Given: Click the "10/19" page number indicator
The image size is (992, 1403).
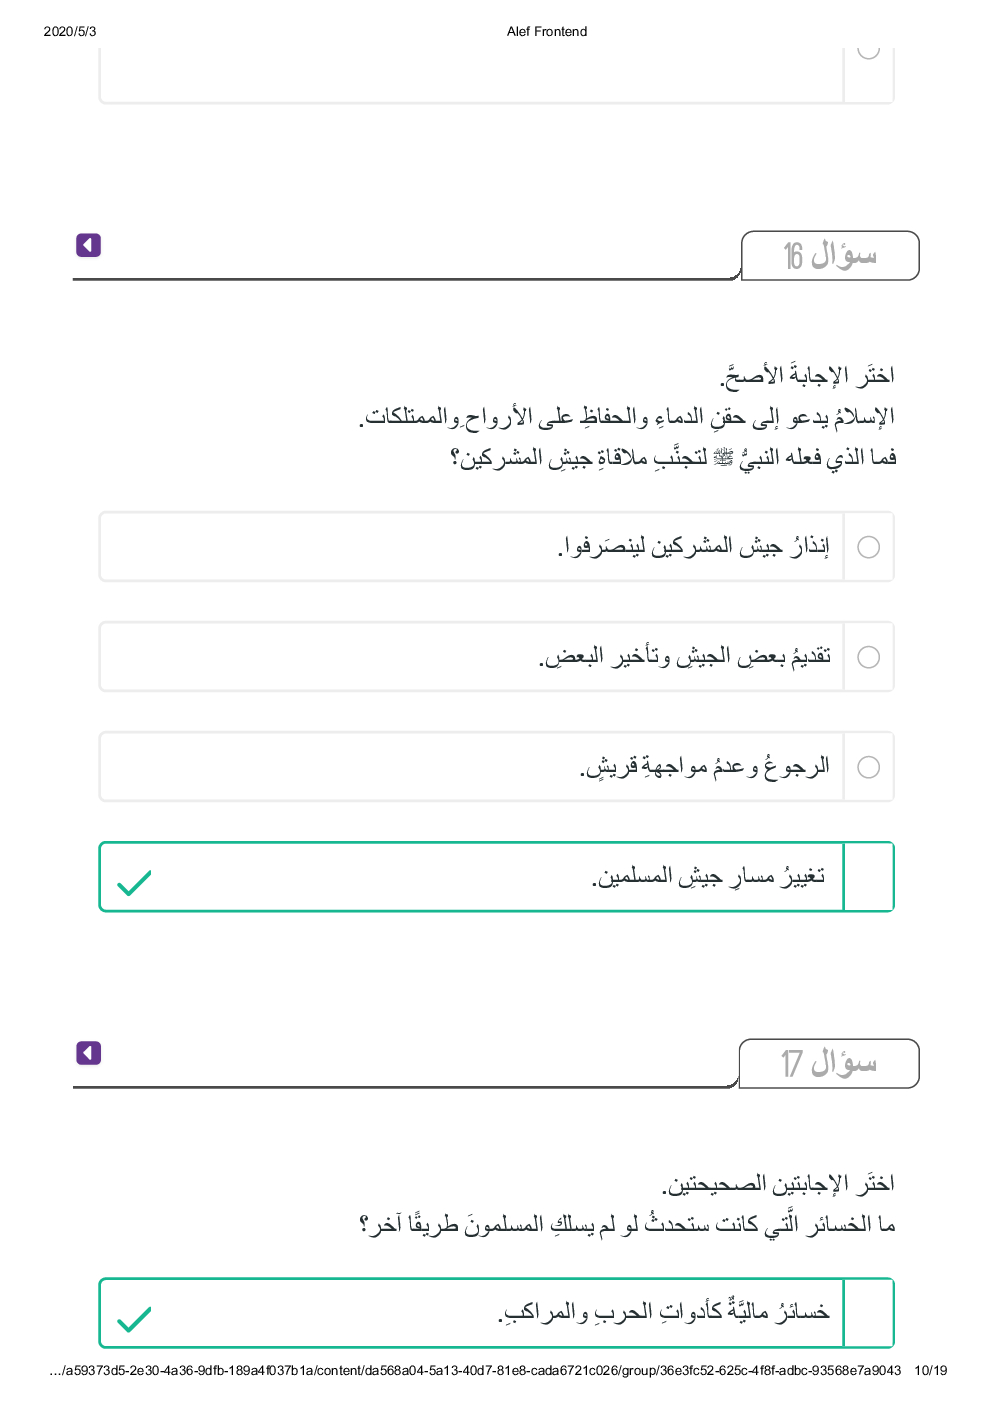Looking at the screenshot, I should click(930, 1370).
